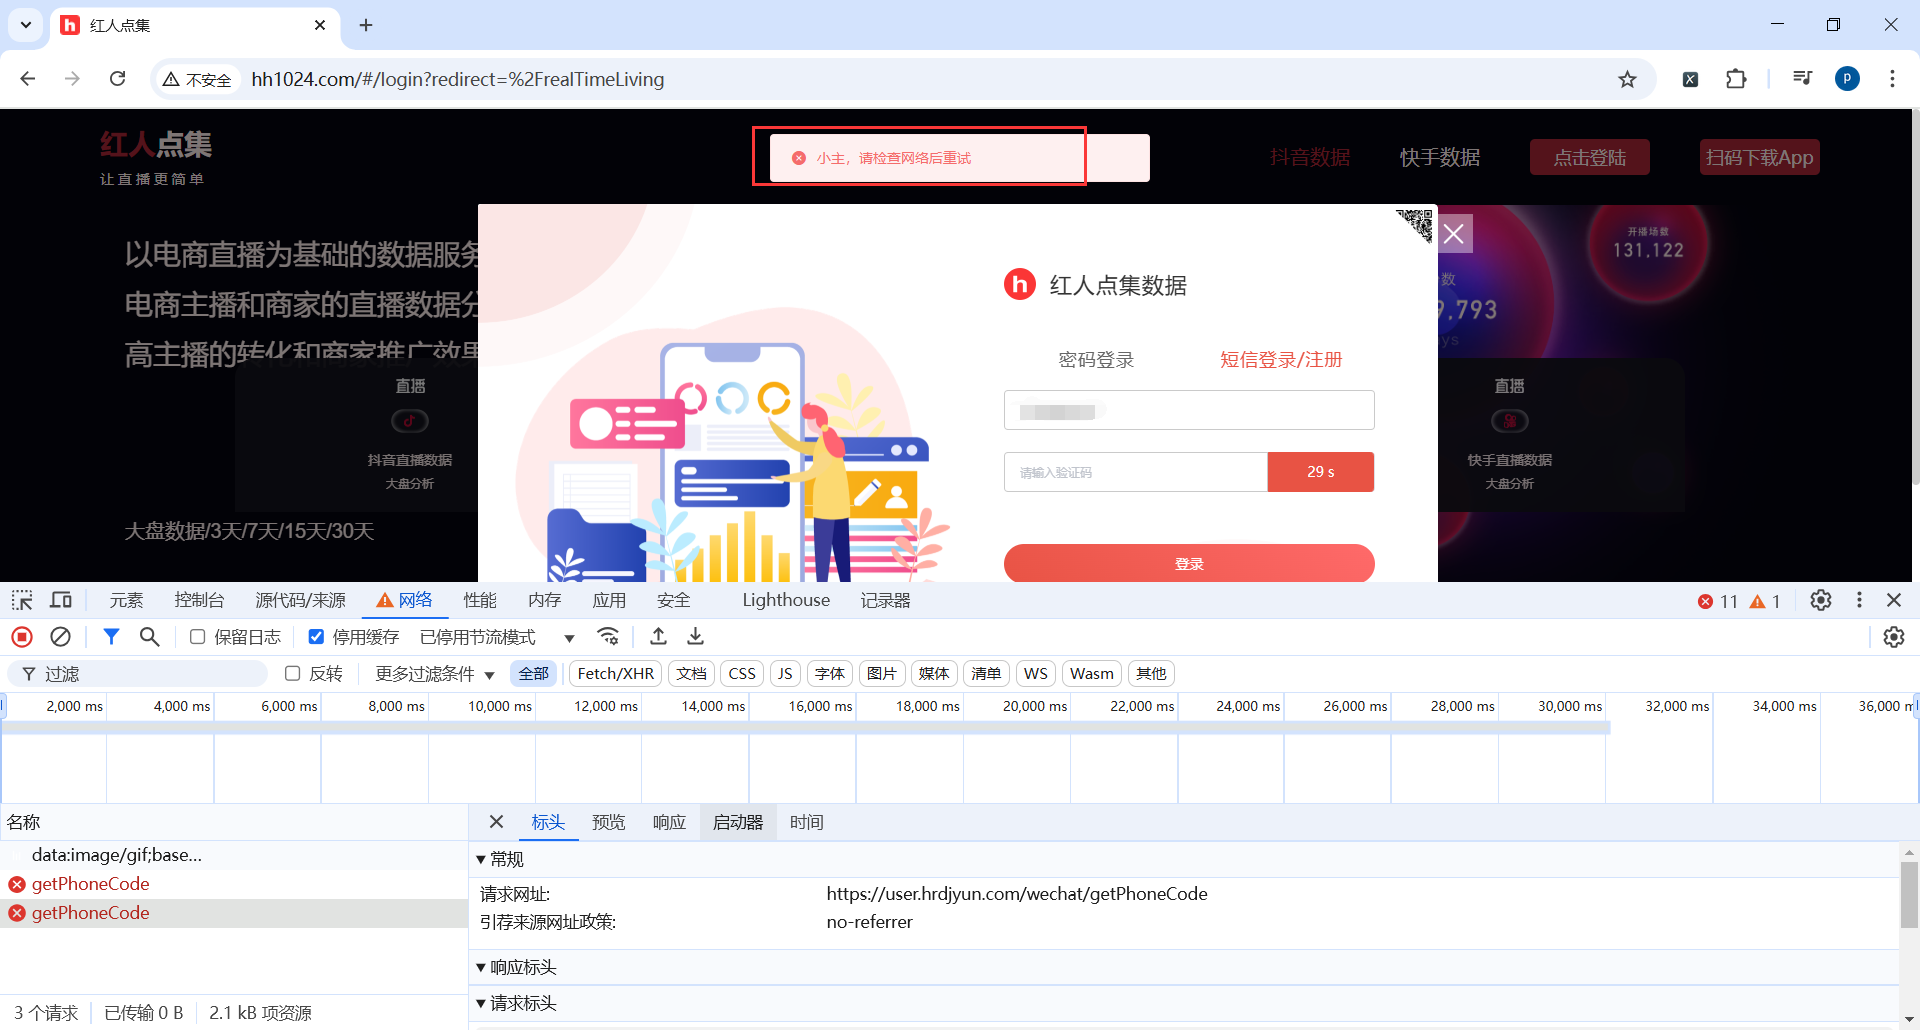Filter requests by WS
The image size is (1920, 1030).
pyautogui.click(x=1036, y=674)
